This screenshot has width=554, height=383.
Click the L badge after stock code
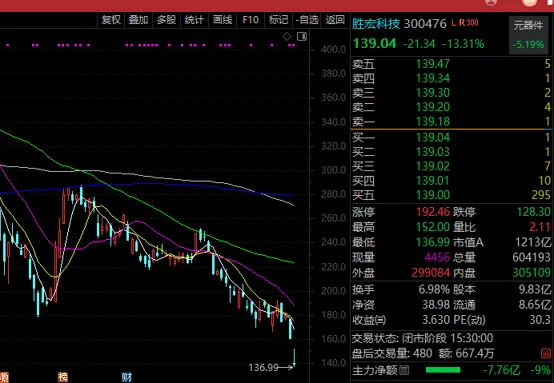(x=454, y=23)
